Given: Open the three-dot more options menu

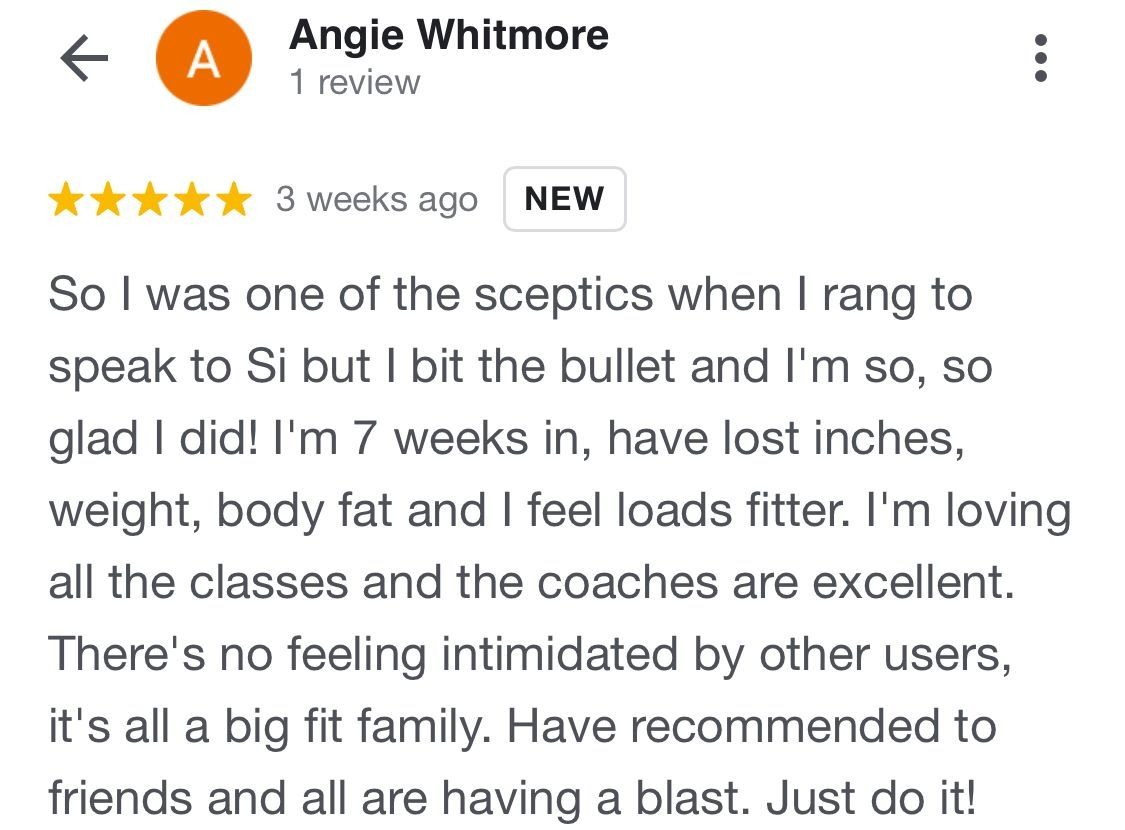Looking at the screenshot, I should (x=1041, y=58).
